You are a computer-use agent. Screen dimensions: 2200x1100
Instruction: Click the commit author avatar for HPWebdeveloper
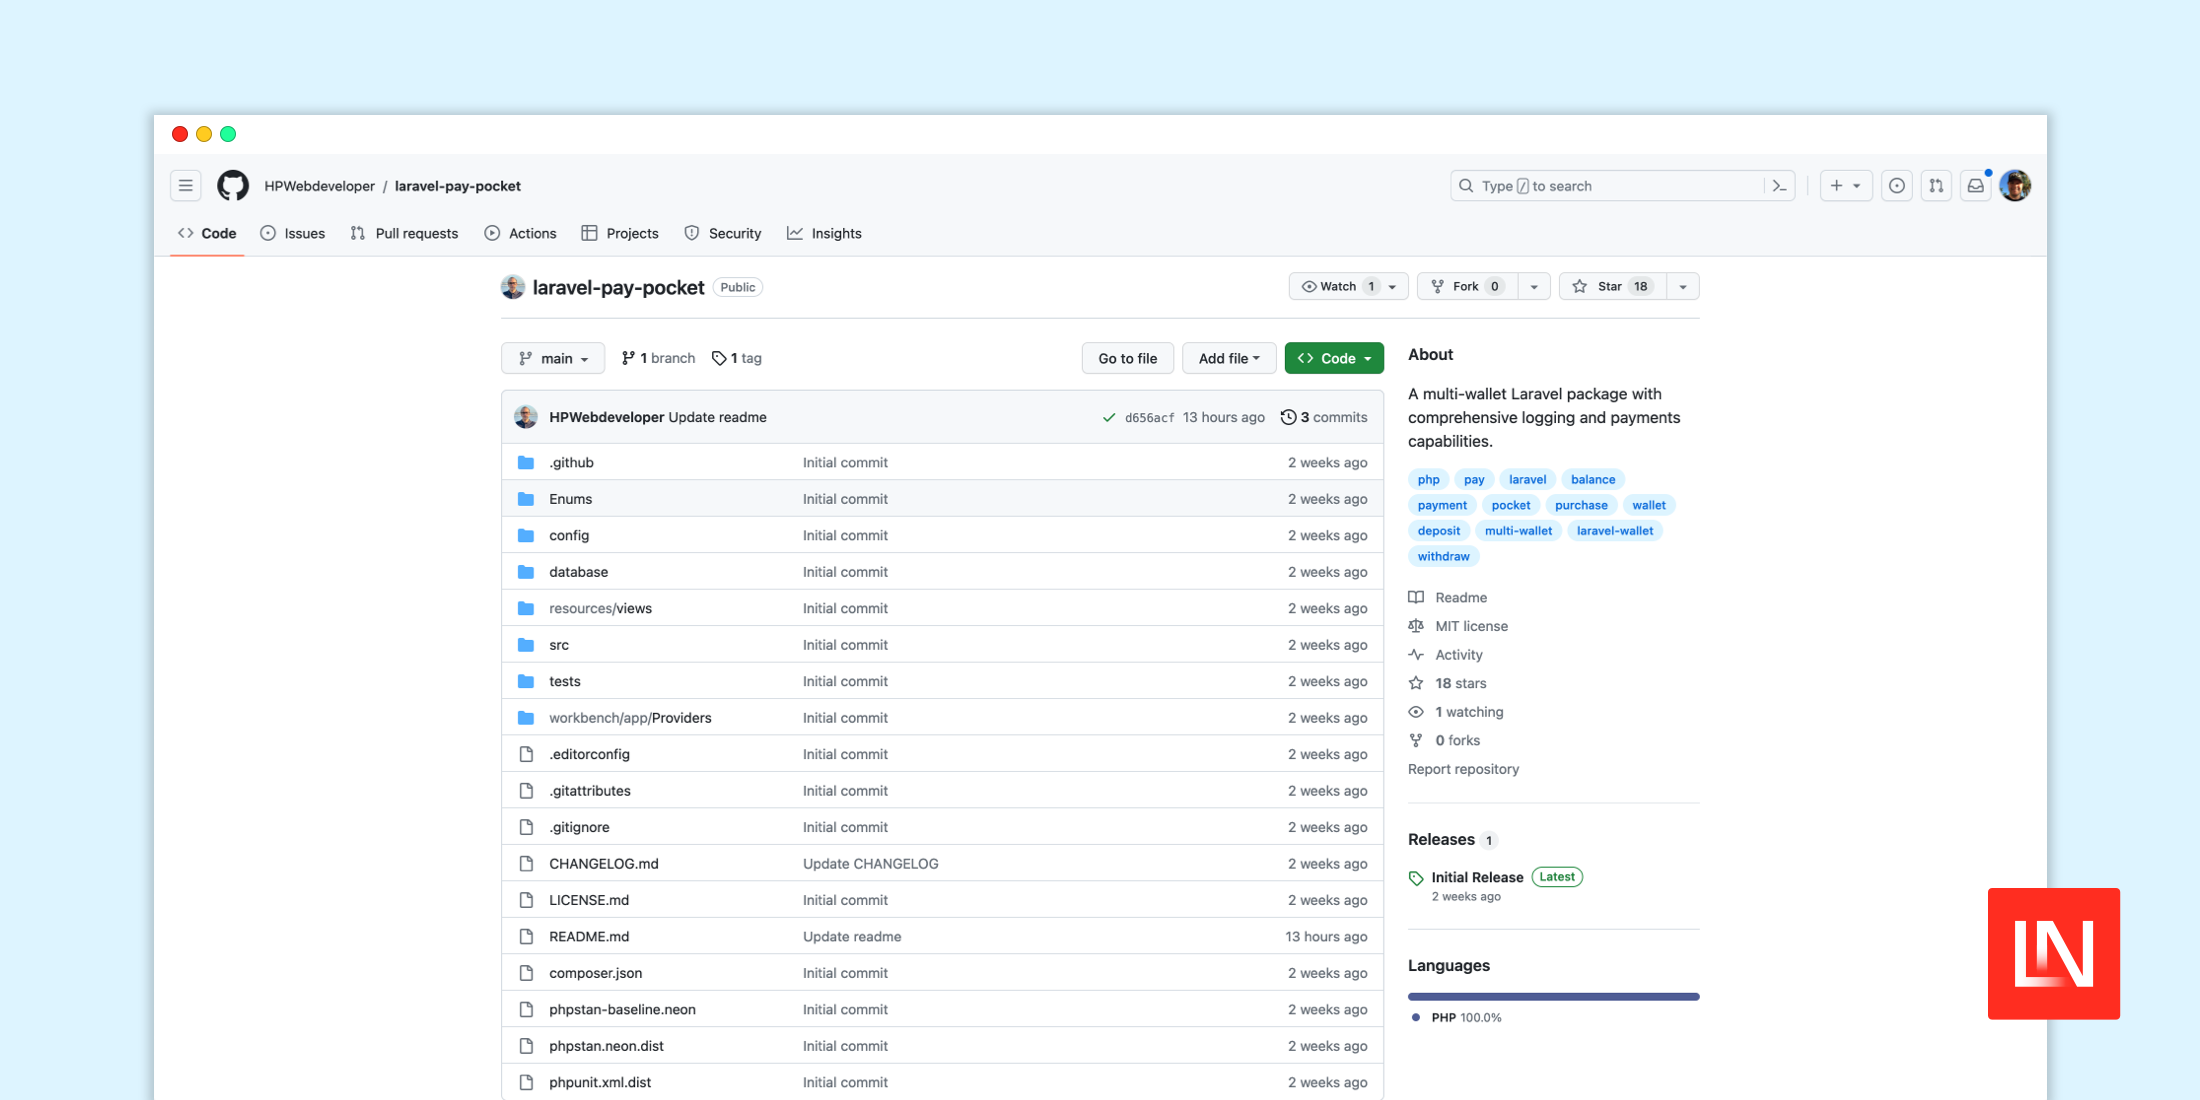(526, 417)
